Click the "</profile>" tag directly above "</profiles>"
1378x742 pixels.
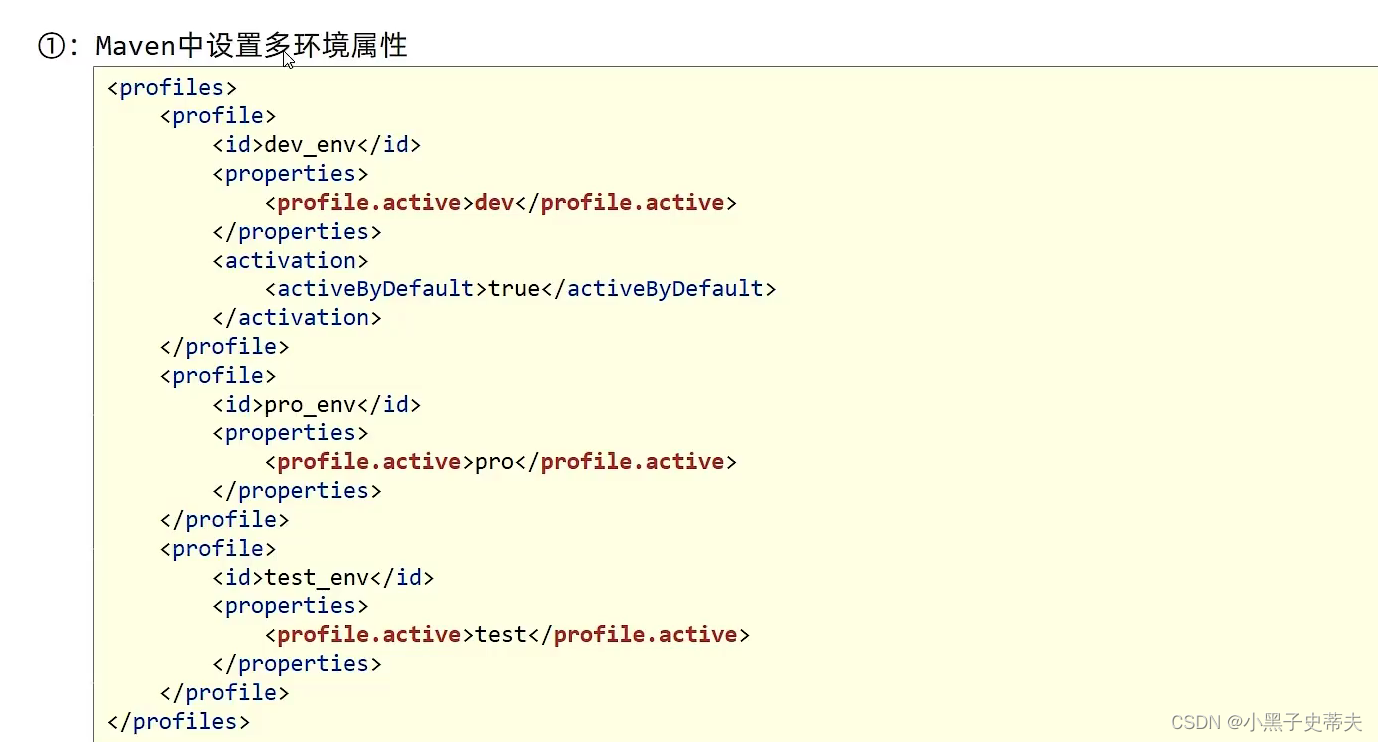(224, 692)
